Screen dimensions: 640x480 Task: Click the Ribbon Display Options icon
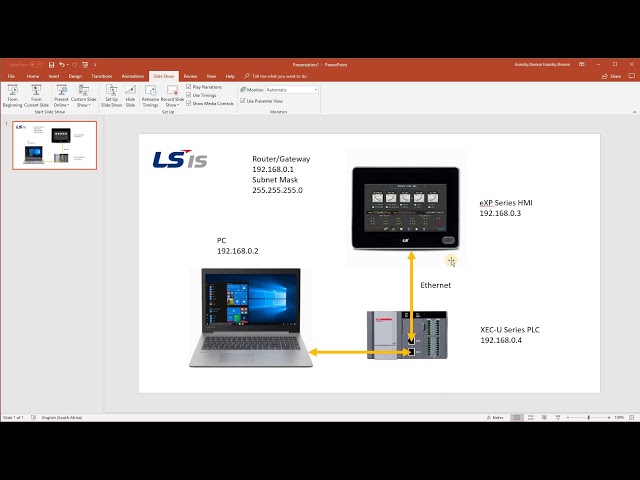(582, 64)
